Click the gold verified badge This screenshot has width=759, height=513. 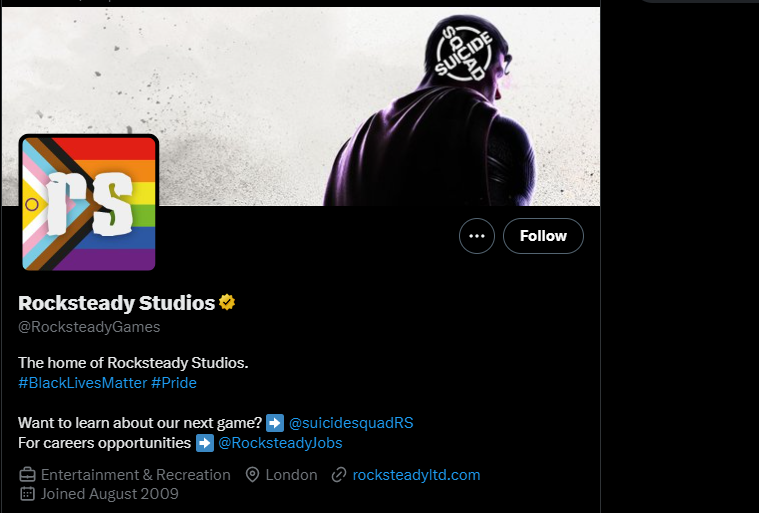[228, 302]
